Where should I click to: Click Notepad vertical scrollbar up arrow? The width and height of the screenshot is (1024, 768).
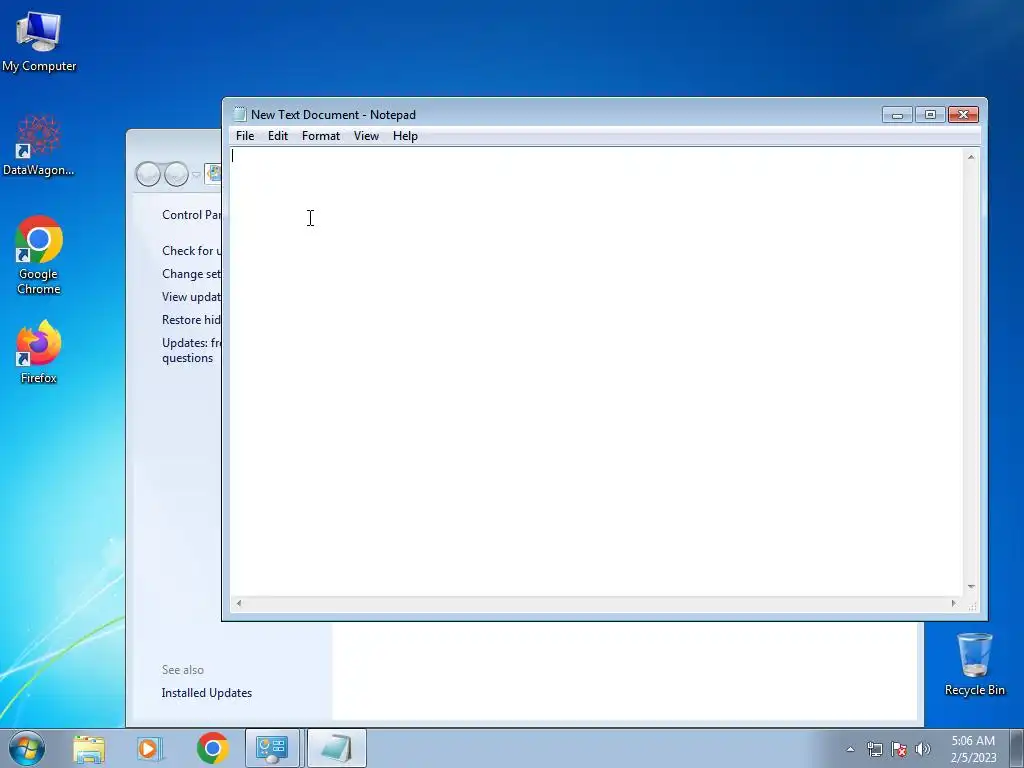click(971, 157)
